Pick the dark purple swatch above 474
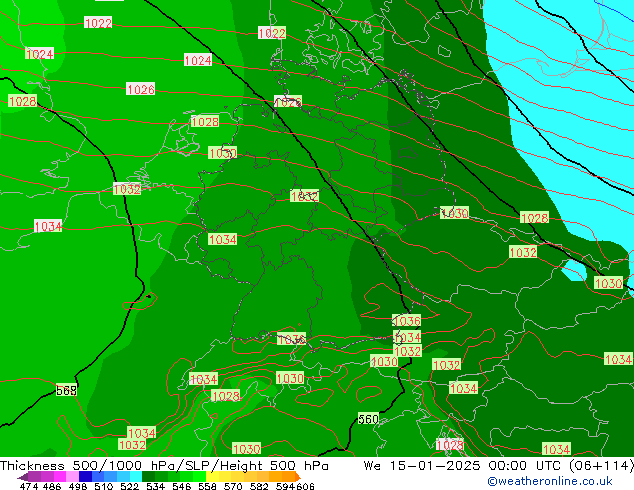 [x=34, y=477]
